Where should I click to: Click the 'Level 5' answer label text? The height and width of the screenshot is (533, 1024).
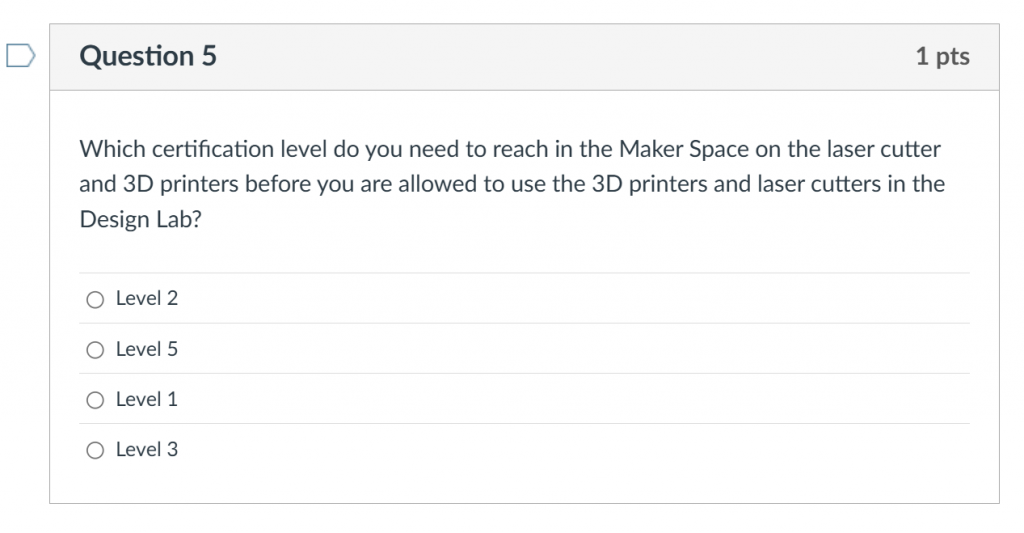(147, 349)
